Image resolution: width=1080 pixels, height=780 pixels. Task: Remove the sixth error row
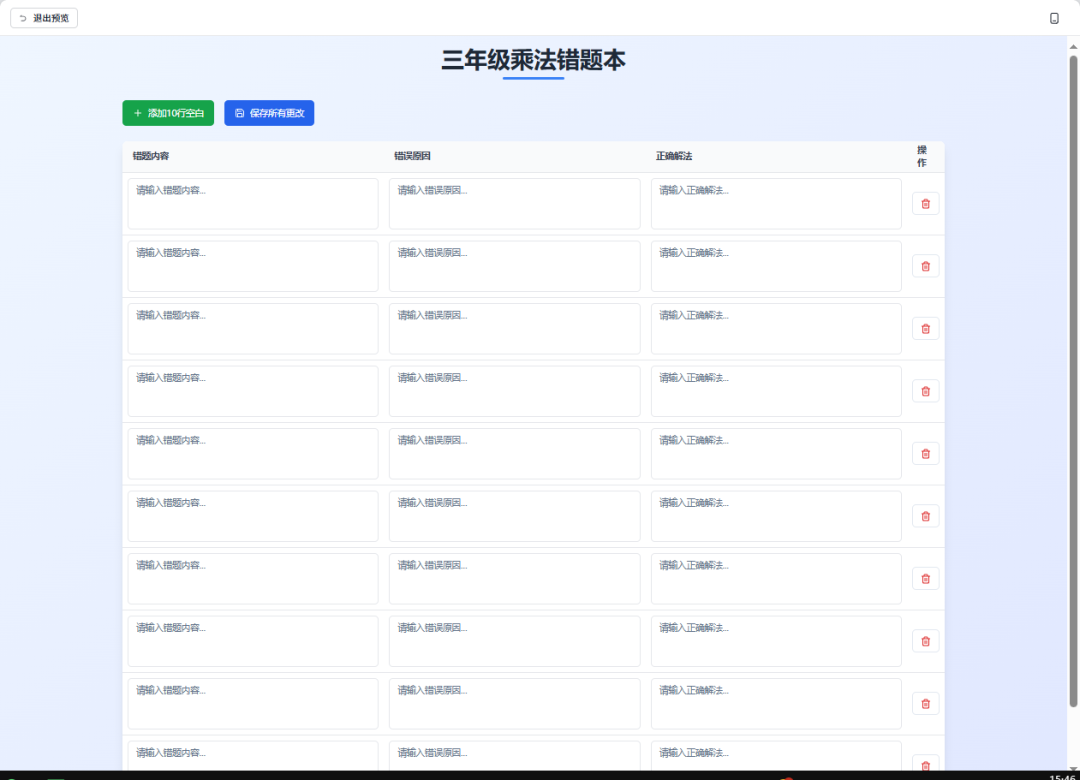pos(925,515)
